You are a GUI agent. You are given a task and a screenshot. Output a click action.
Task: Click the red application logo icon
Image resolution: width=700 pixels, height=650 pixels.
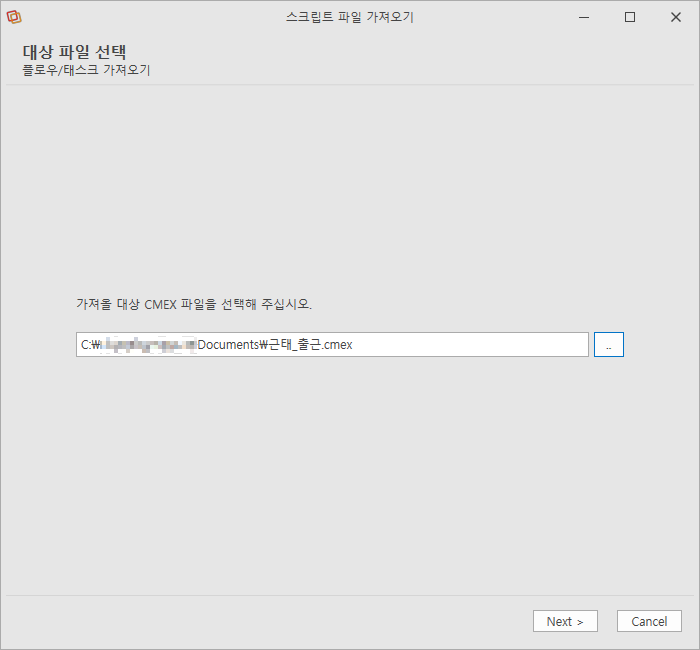14,17
